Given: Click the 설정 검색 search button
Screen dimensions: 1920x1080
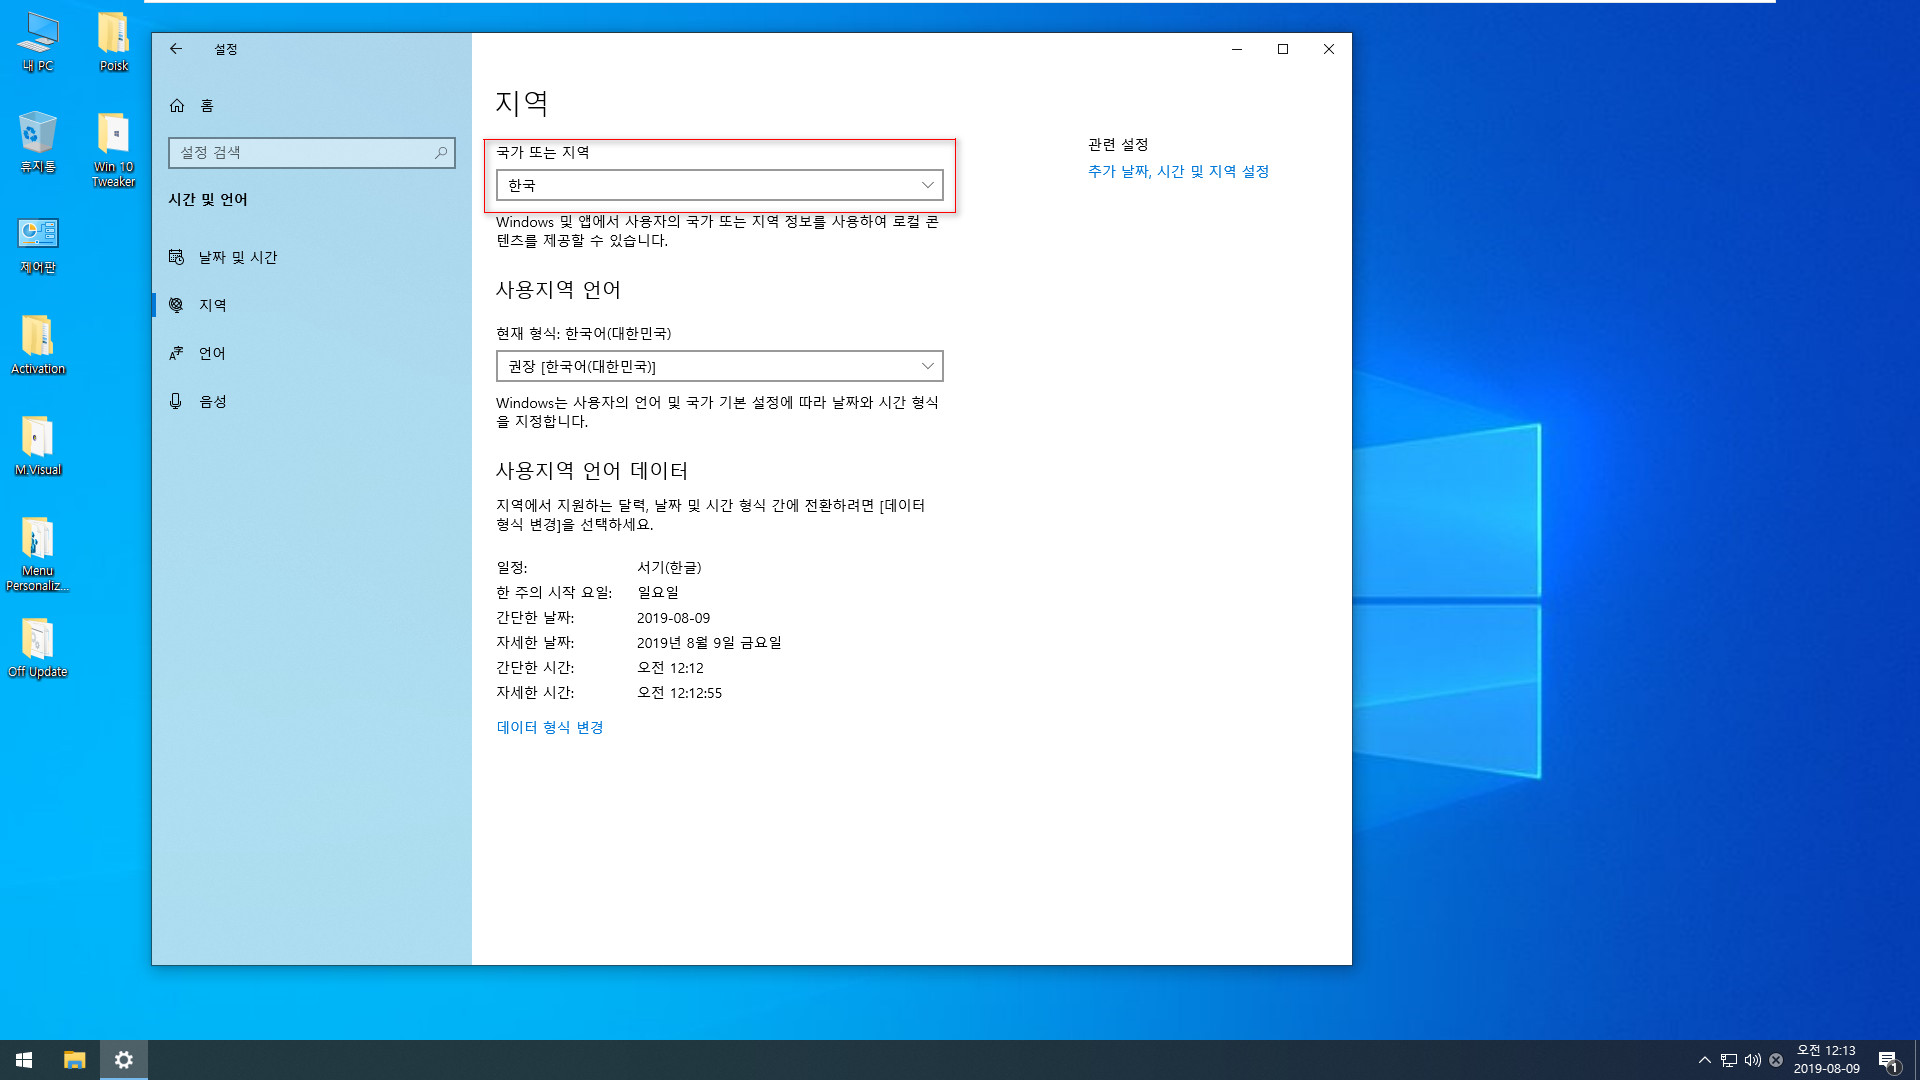Looking at the screenshot, I should pyautogui.click(x=443, y=153).
